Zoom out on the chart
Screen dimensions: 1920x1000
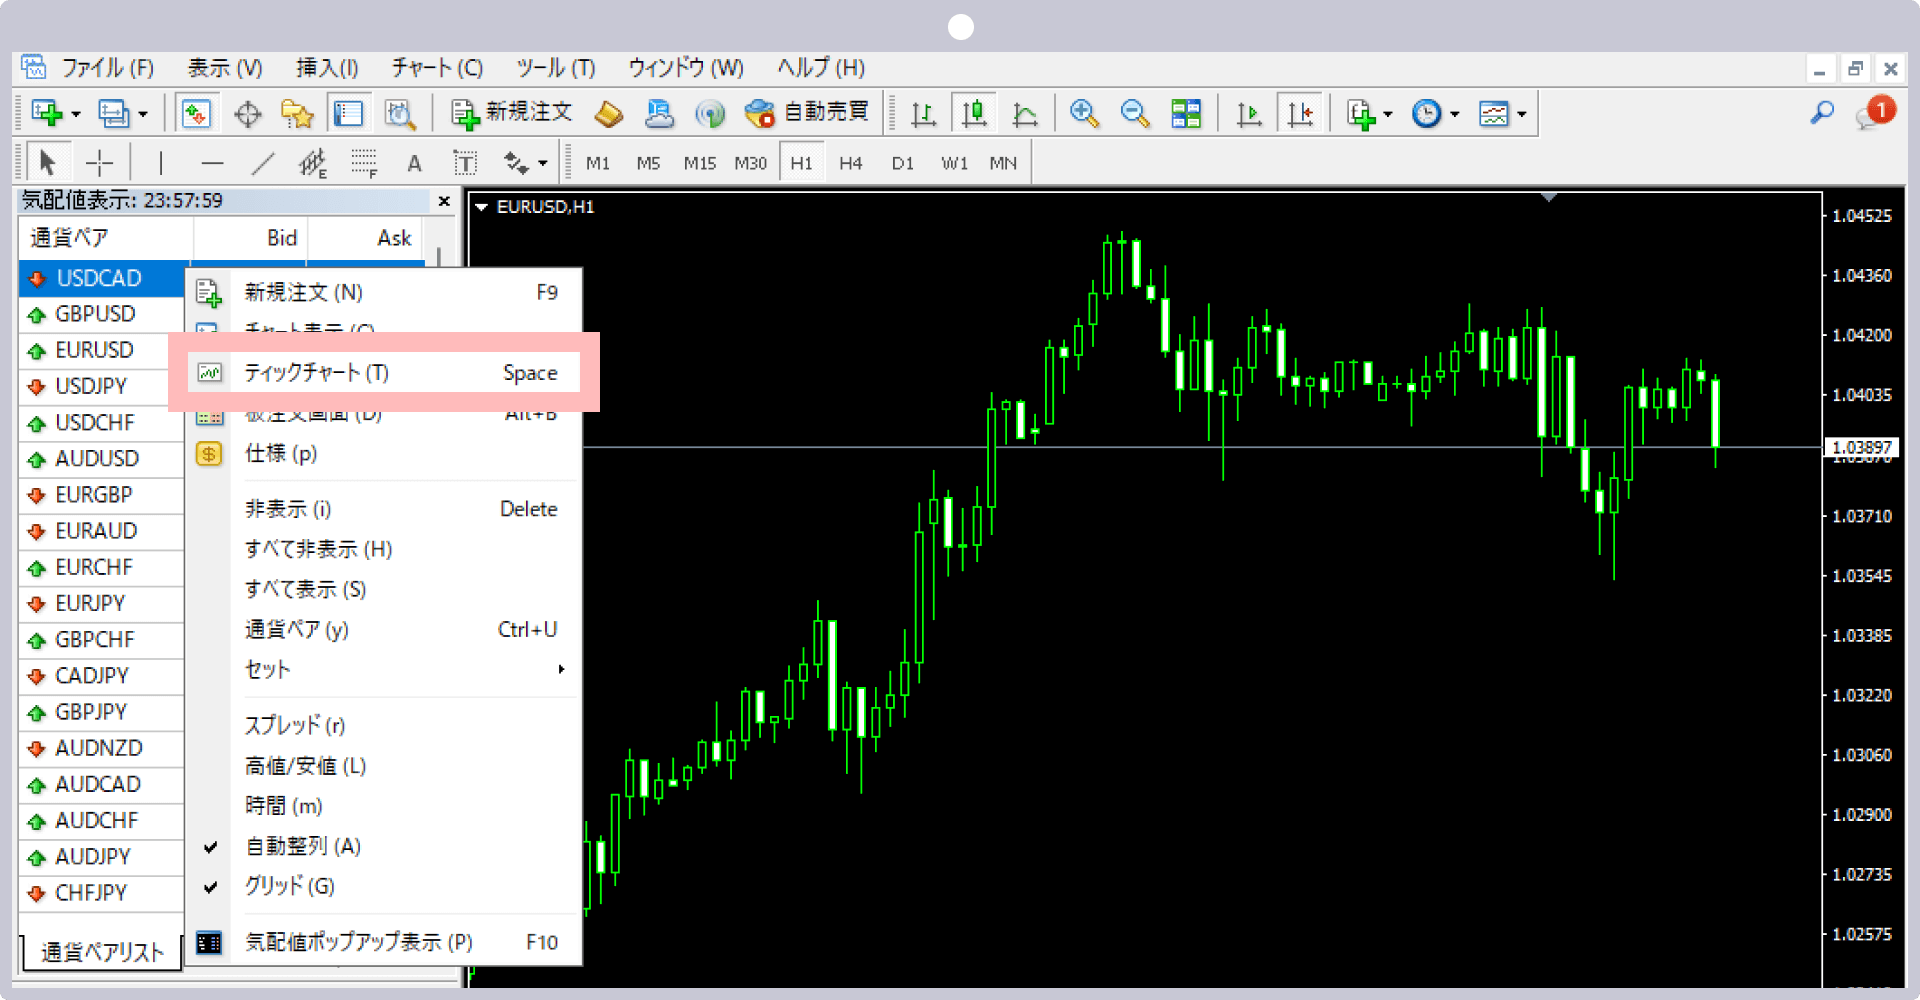pyautogui.click(x=1135, y=113)
